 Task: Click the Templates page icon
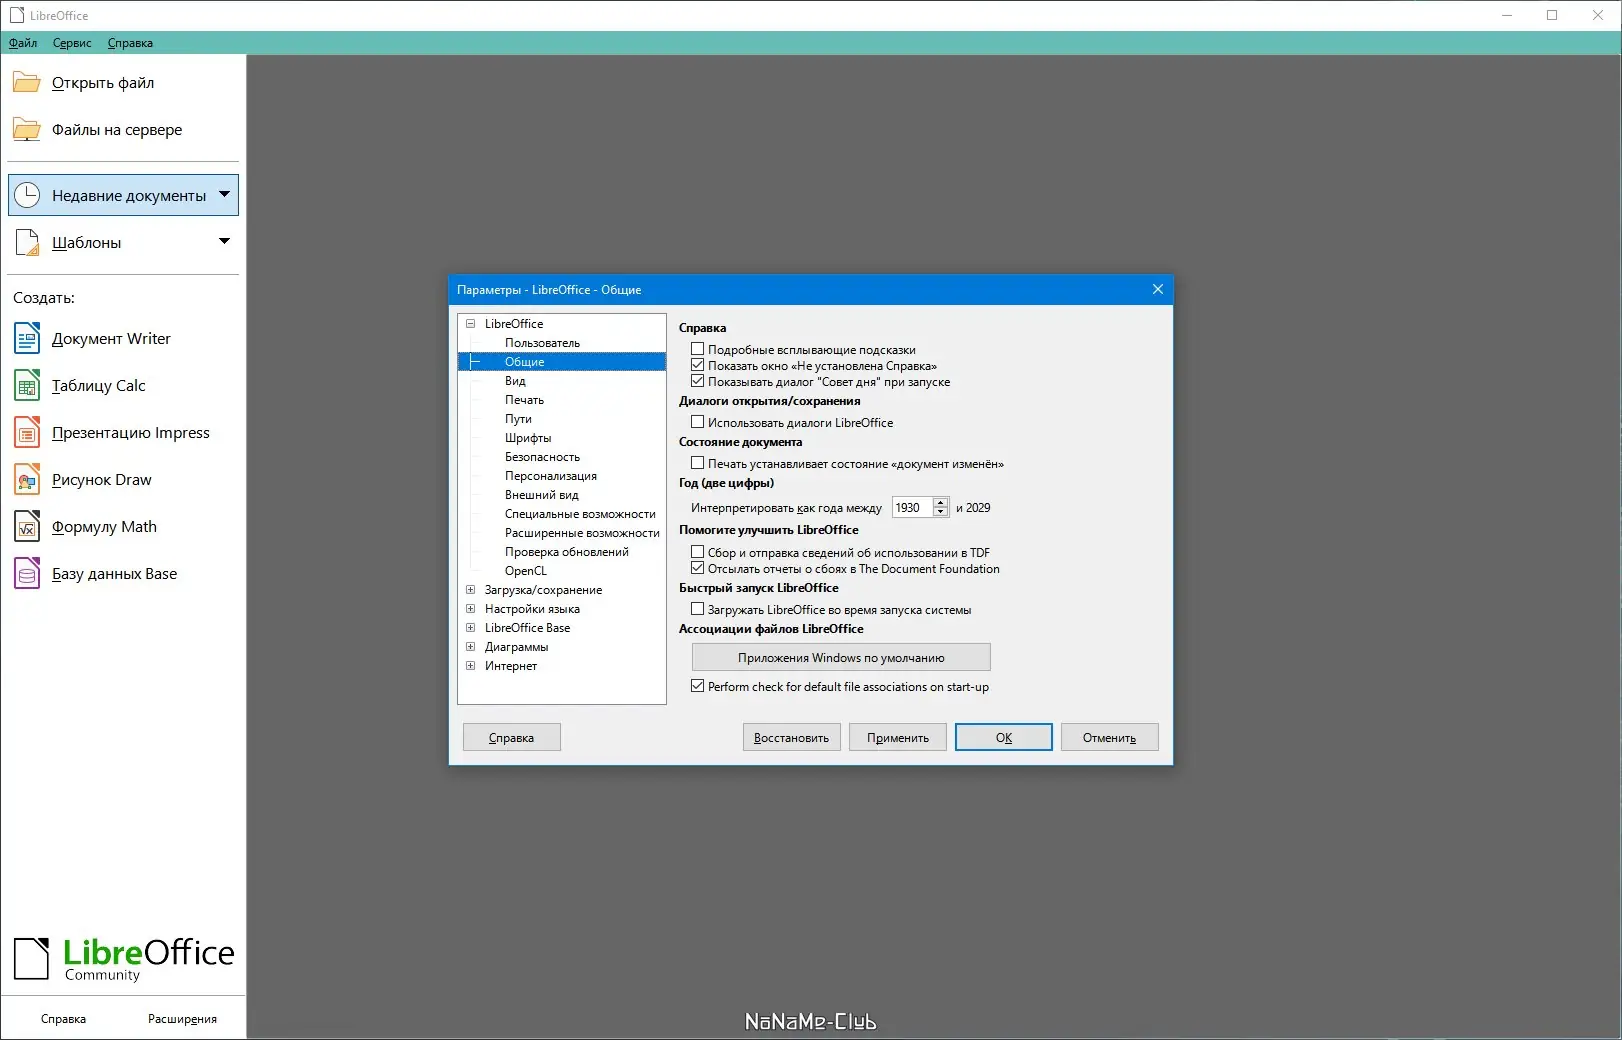point(27,242)
